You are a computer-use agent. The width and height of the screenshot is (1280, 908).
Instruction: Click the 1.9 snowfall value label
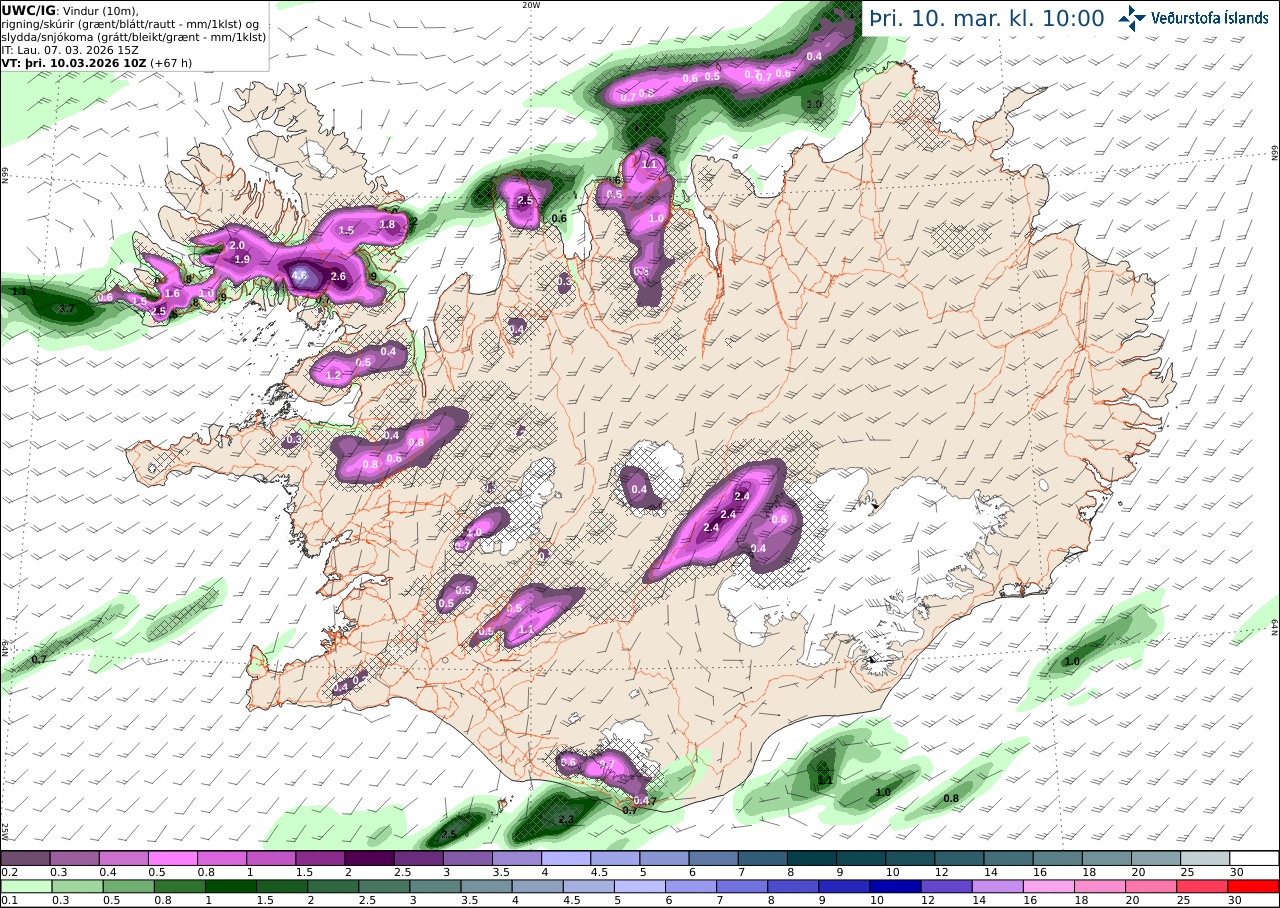[x=242, y=259]
